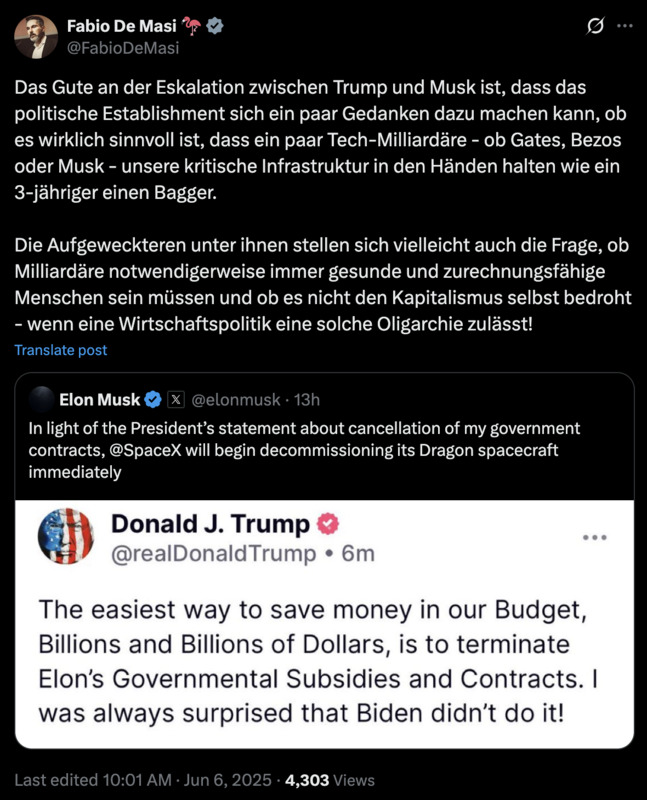The image size is (647, 800).
Task: Click the Fabio De Masi display name
Action: tap(123, 25)
